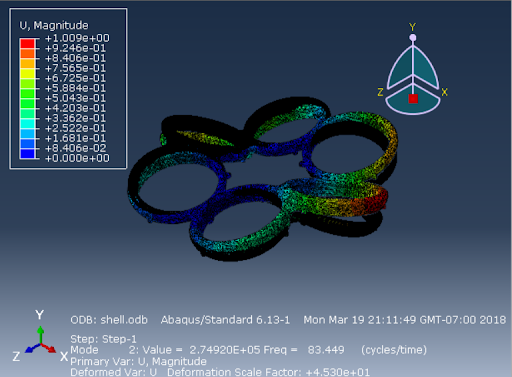The image size is (512, 377).
Task: Click legend value +9.246e-01
Action: (x=75, y=48)
